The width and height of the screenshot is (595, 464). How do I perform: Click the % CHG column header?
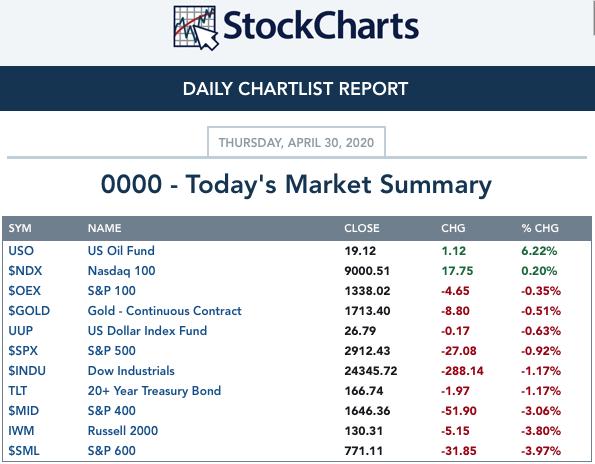coord(540,228)
